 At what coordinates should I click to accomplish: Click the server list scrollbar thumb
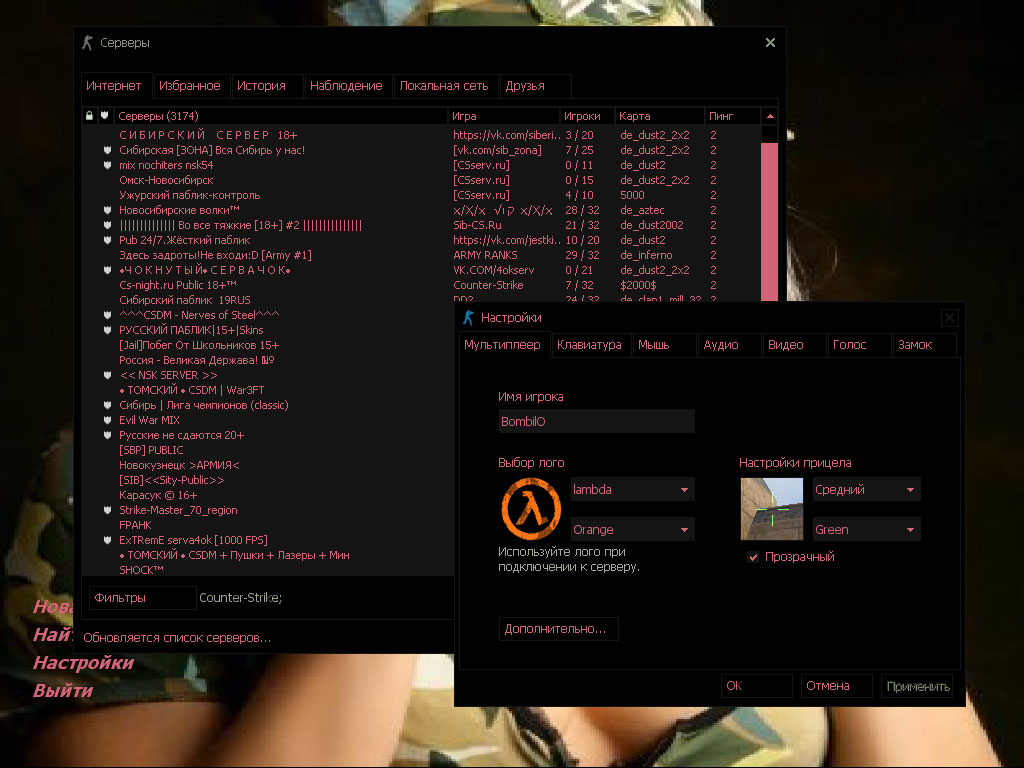[769, 222]
